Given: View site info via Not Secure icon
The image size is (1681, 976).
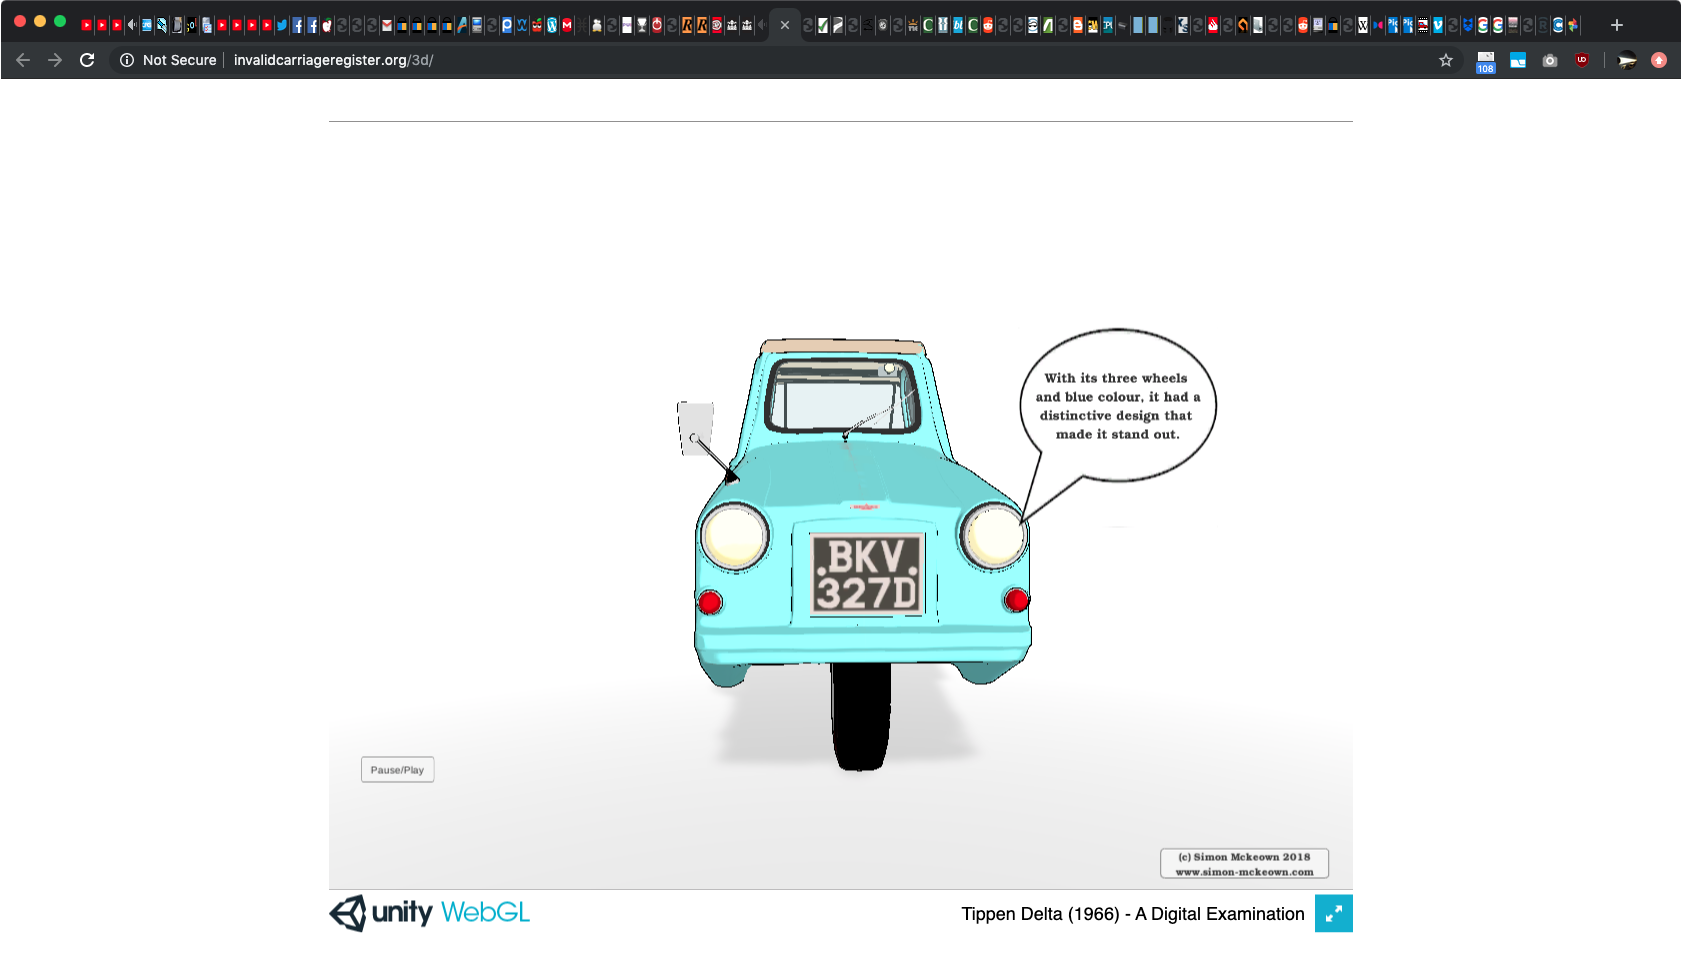Looking at the screenshot, I should tap(127, 60).
